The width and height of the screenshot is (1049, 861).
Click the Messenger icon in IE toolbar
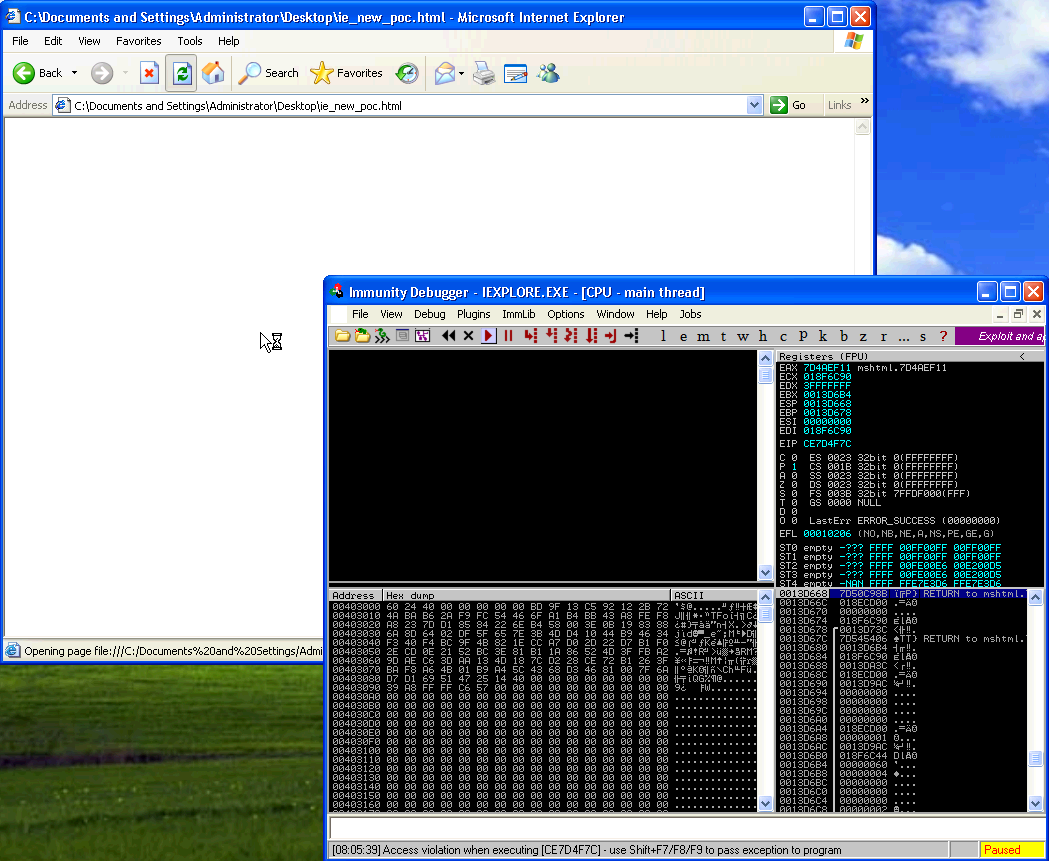click(548, 73)
